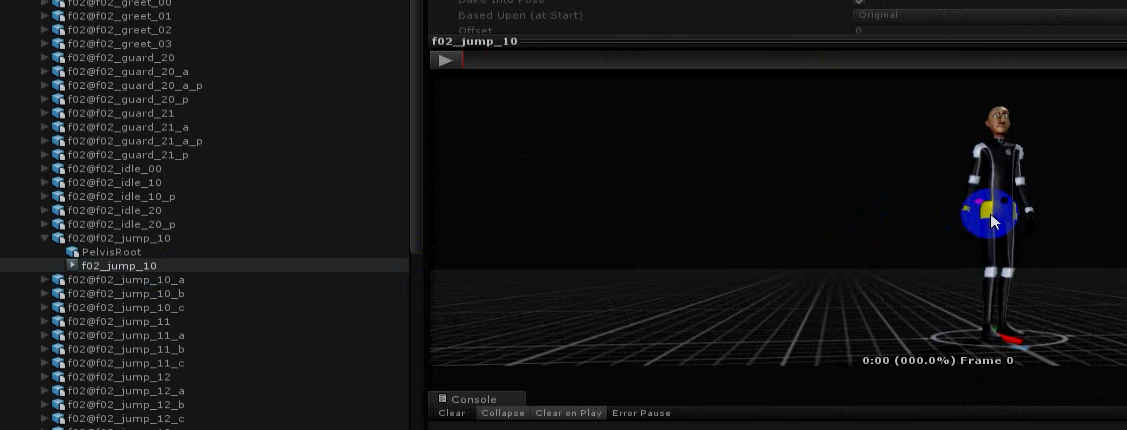This screenshot has width=1127, height=430.
Task: Expand the f02@f02_jump_10_a asset
Action: [x=45, y=280]
